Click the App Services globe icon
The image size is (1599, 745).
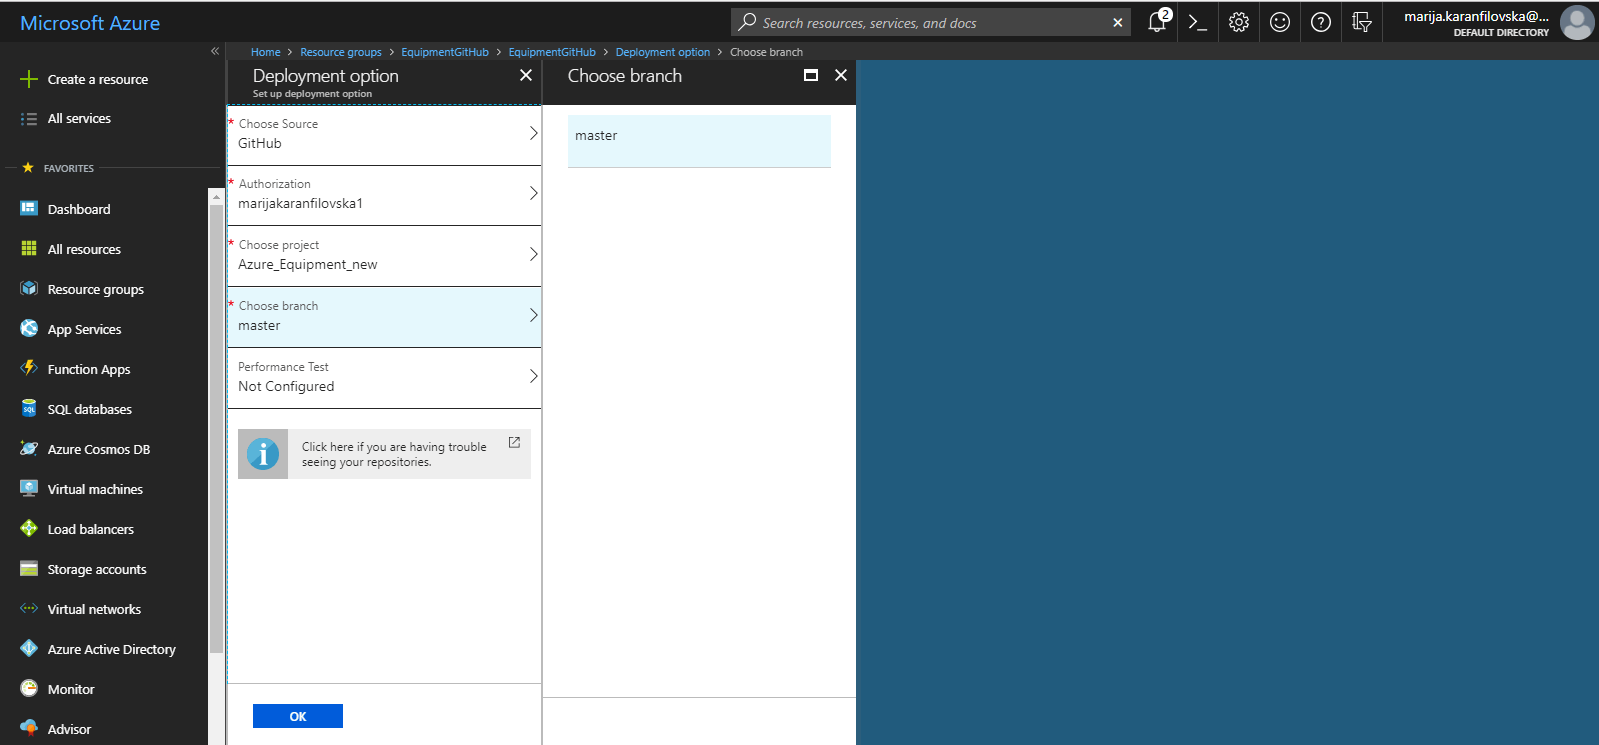(29, 328)
